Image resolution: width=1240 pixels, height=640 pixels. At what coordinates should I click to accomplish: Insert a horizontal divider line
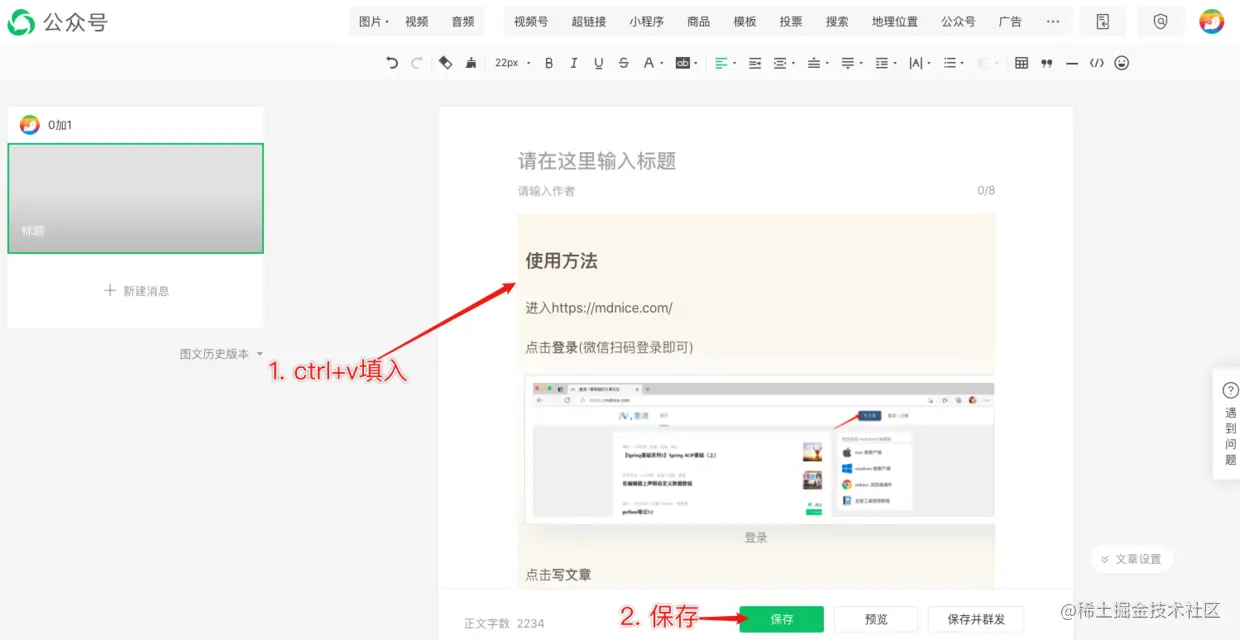1072,62
